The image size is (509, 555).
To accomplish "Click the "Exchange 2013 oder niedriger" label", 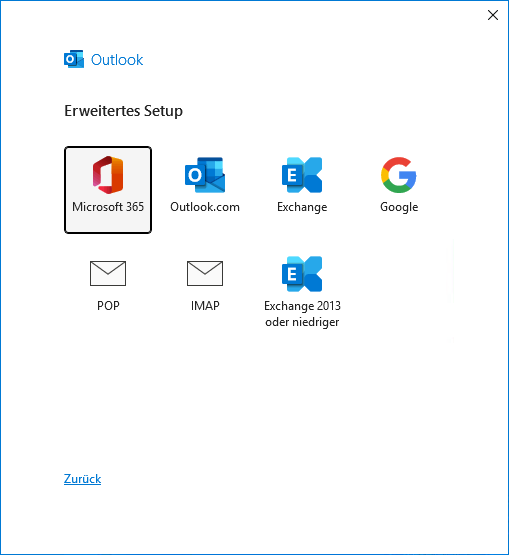I will click(x=302, y=314).
